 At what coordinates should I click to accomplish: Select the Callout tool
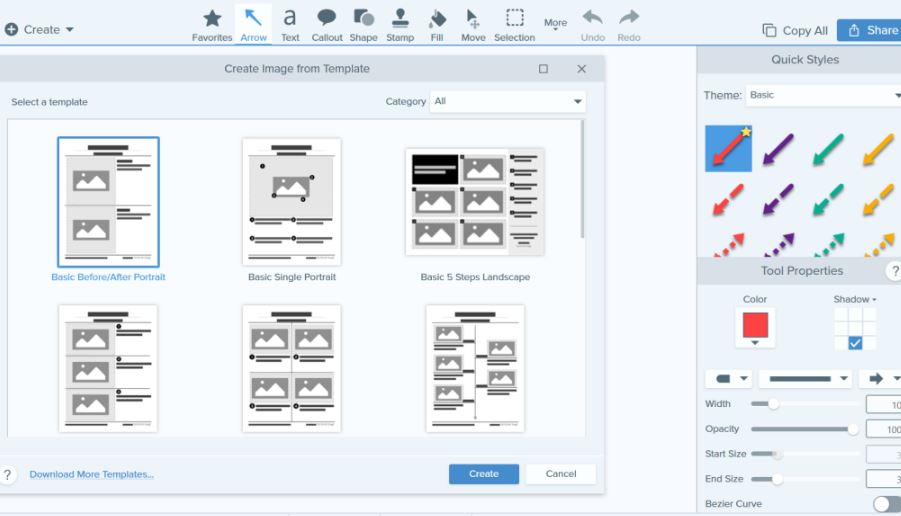[x=327, y=26]
